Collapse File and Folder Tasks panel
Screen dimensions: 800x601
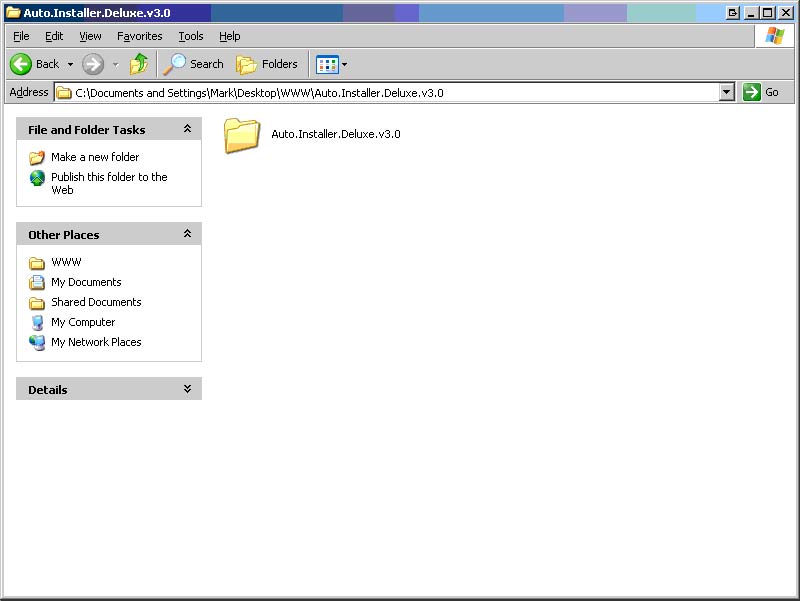coord(187,129)
